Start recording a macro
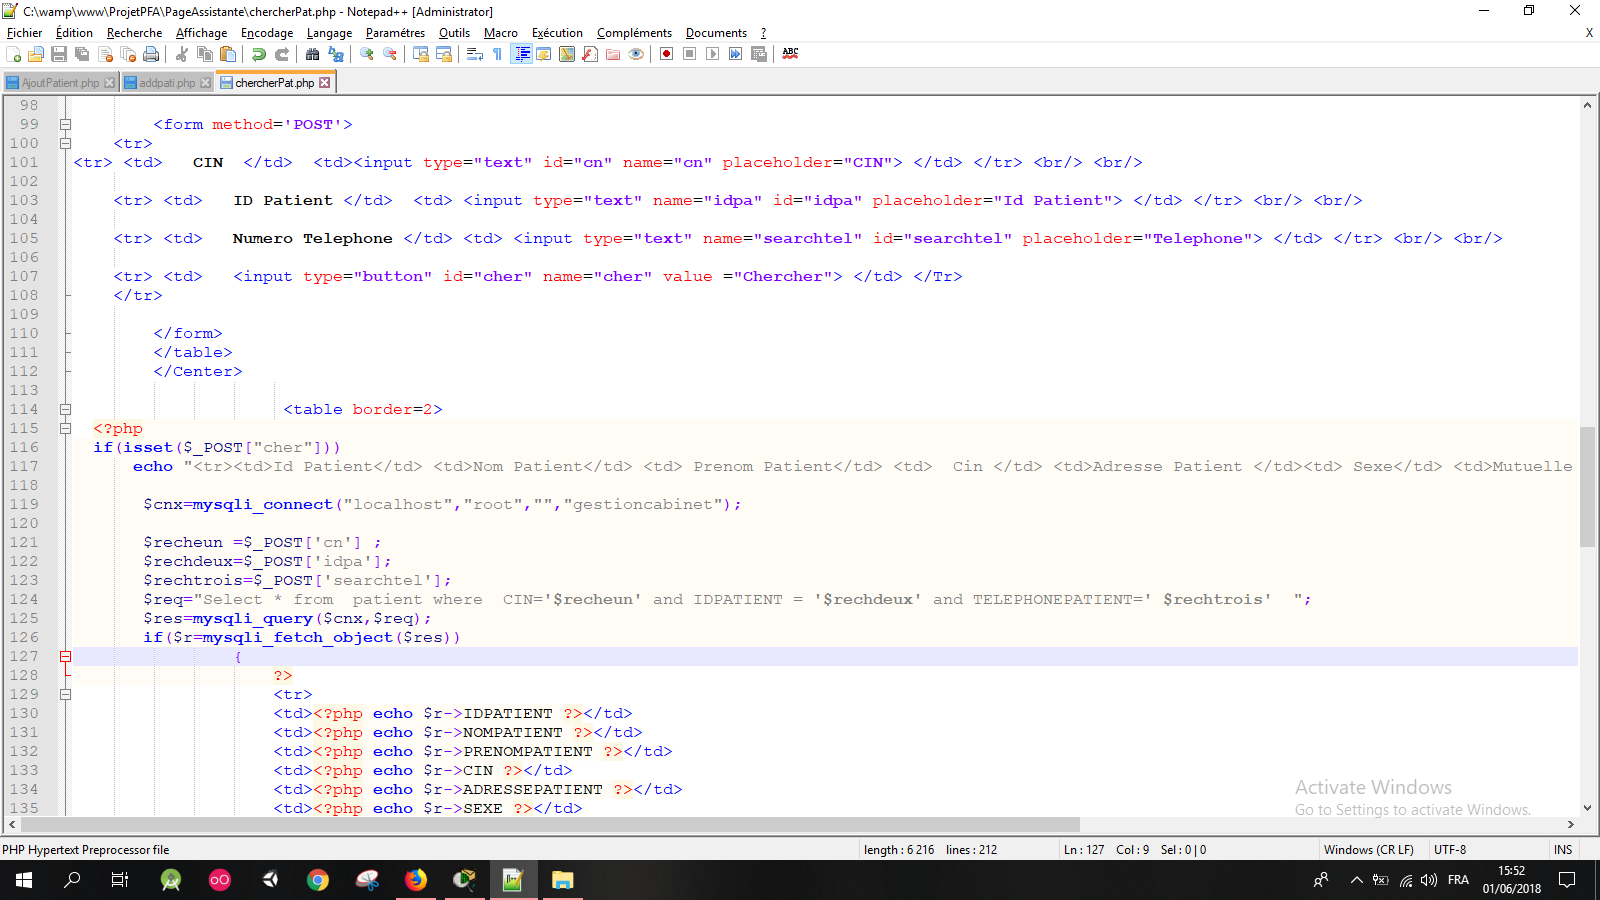 (x=665, y=54)
